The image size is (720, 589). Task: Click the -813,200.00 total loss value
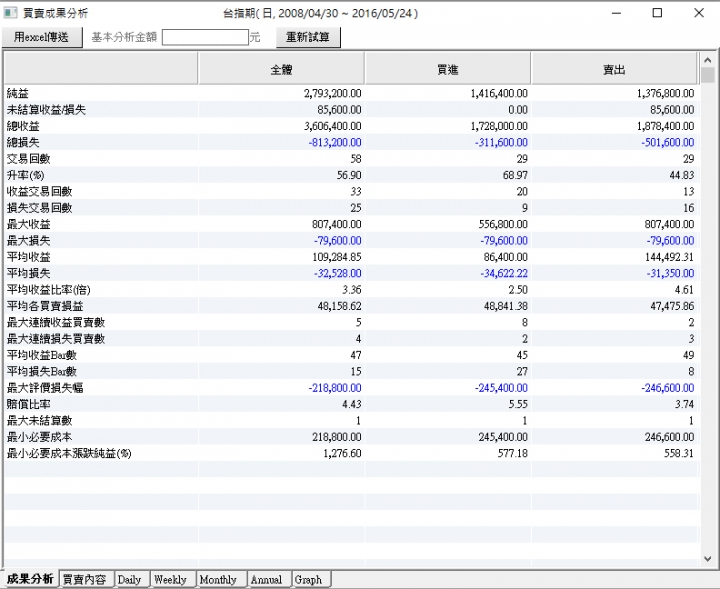click(x=335, y=142)
